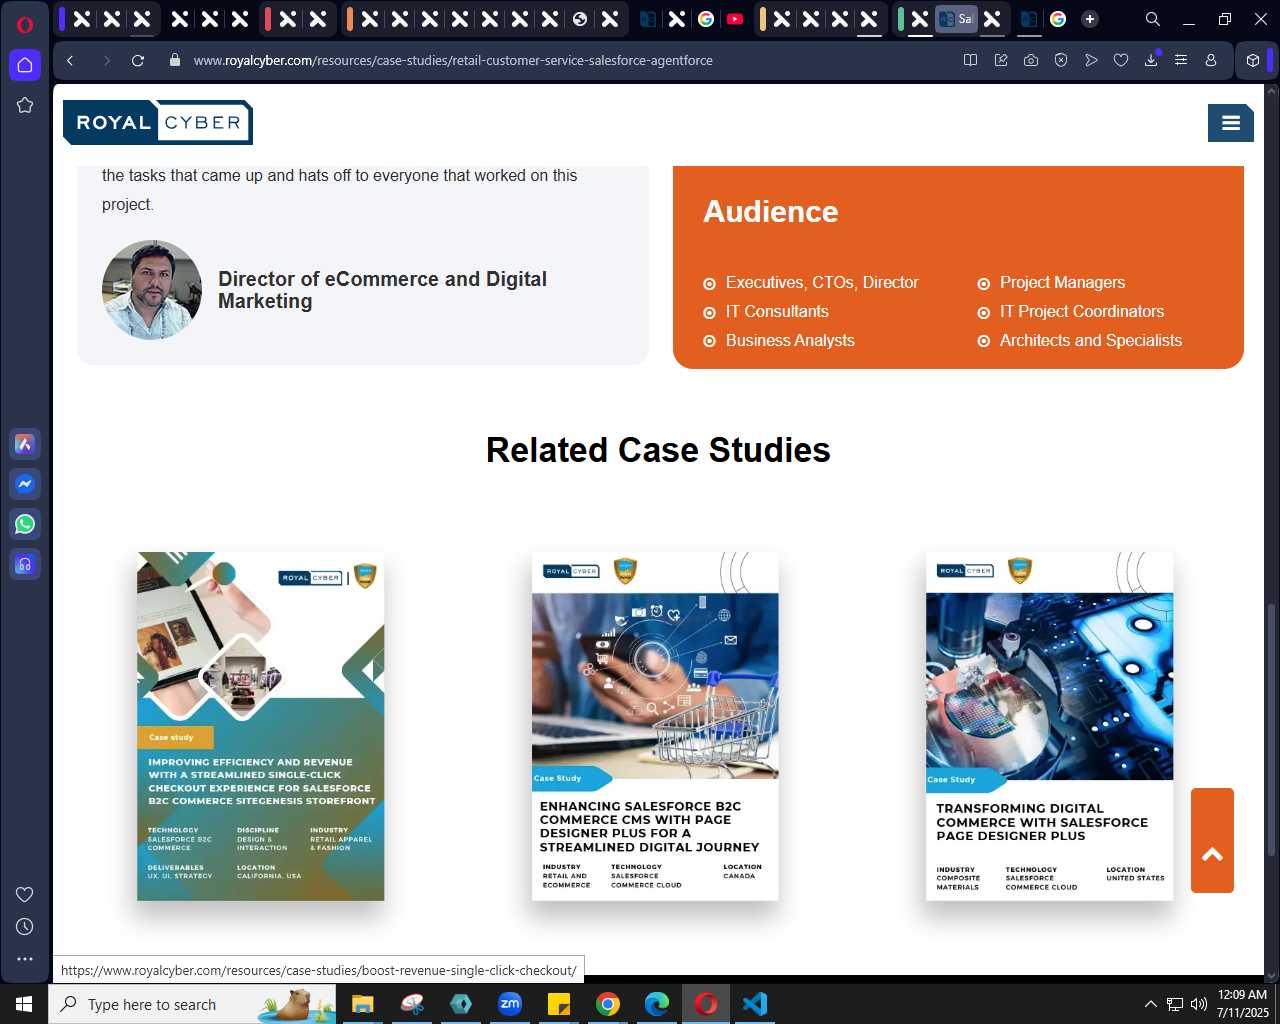Viewport: 1280px width, 1024px height.
Task: Open Transforming Digital Commerce case study
Action: (x=1050, y=726)
